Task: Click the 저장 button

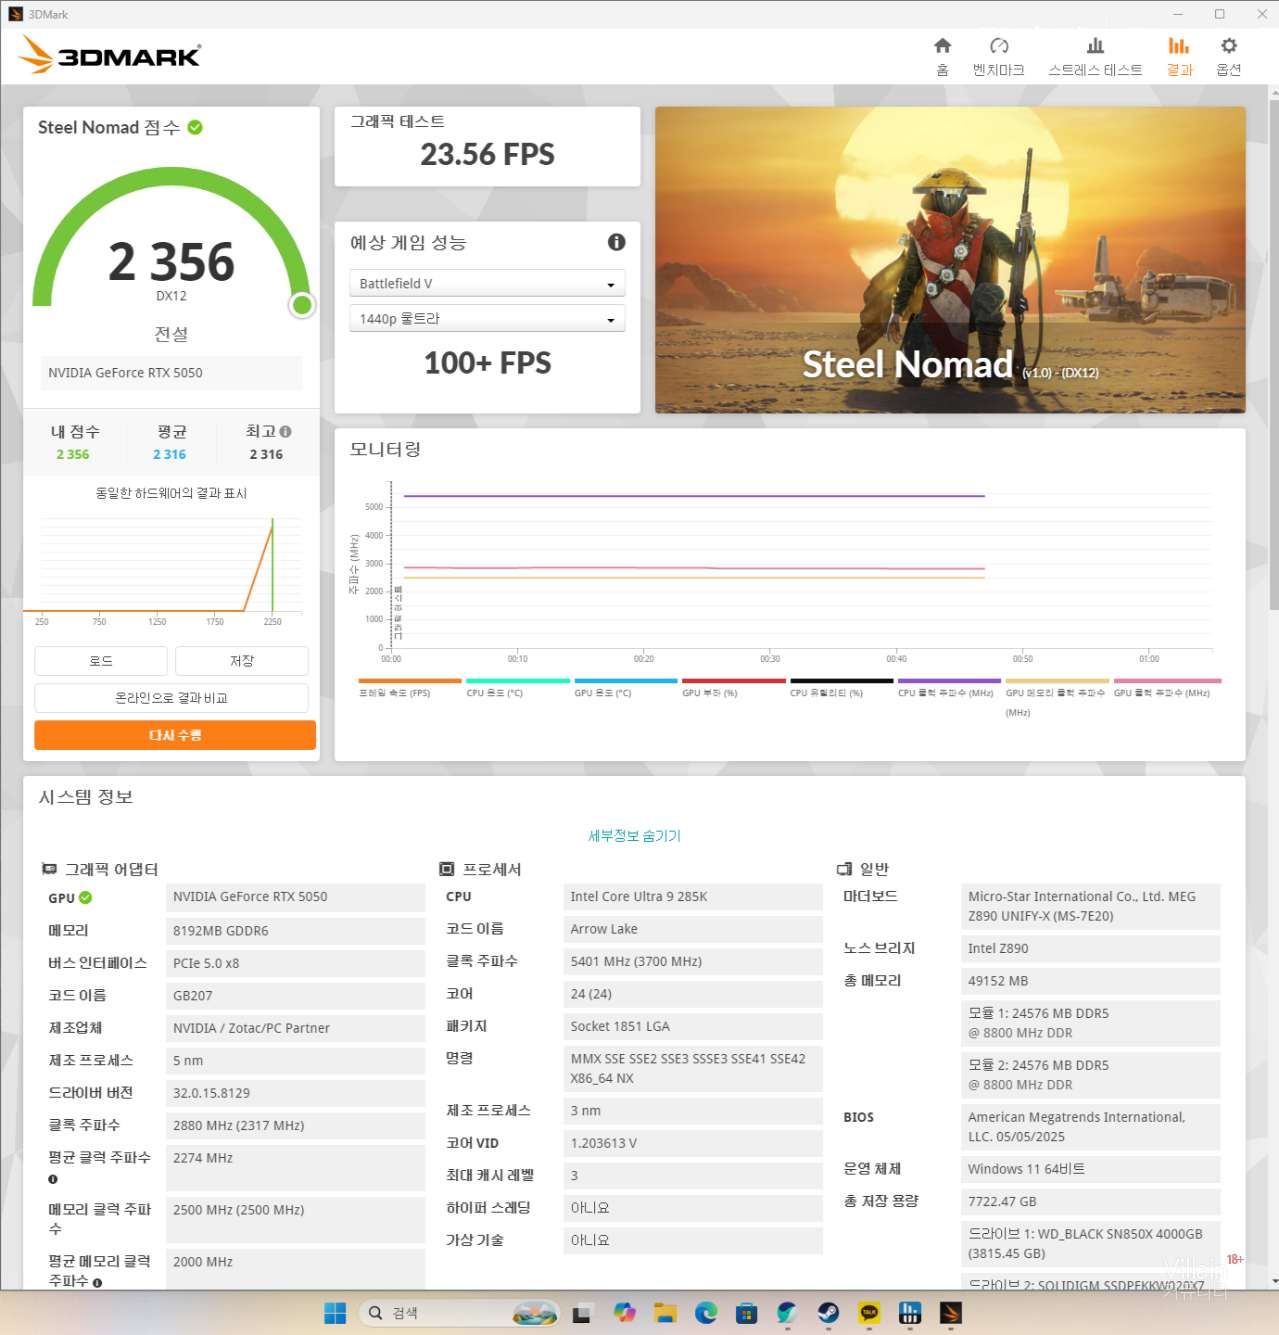Action: pos(242,661)
